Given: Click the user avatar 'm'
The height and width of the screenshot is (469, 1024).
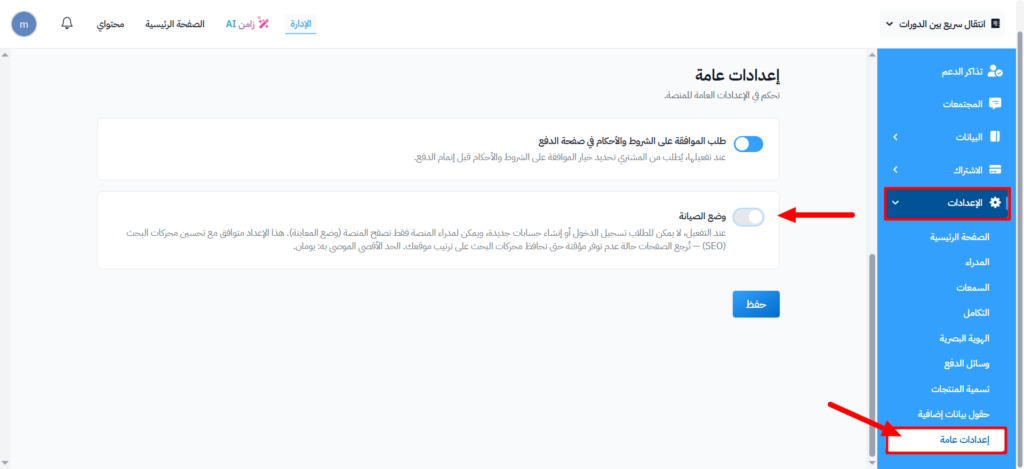Looking at the screenshot, I should click(24, 24).
